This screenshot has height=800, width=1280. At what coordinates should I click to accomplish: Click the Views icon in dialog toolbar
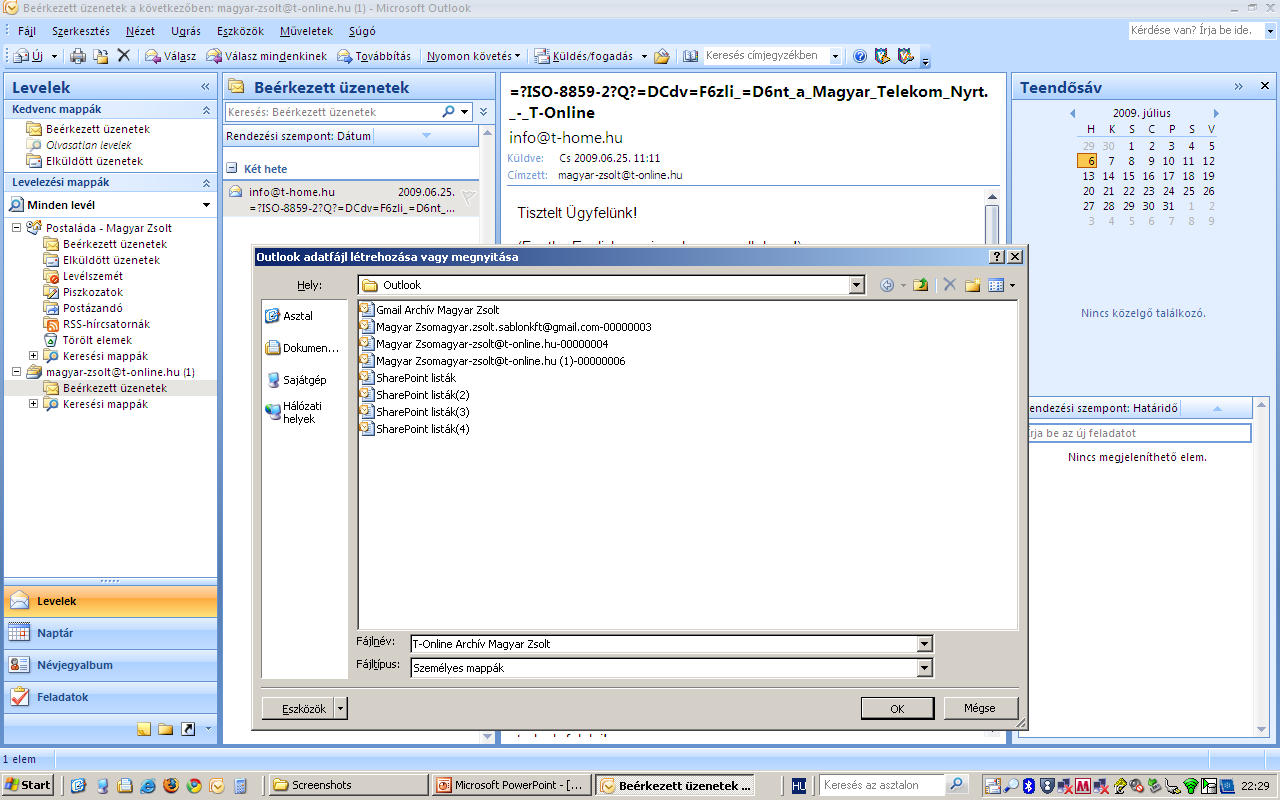point(995,285)
